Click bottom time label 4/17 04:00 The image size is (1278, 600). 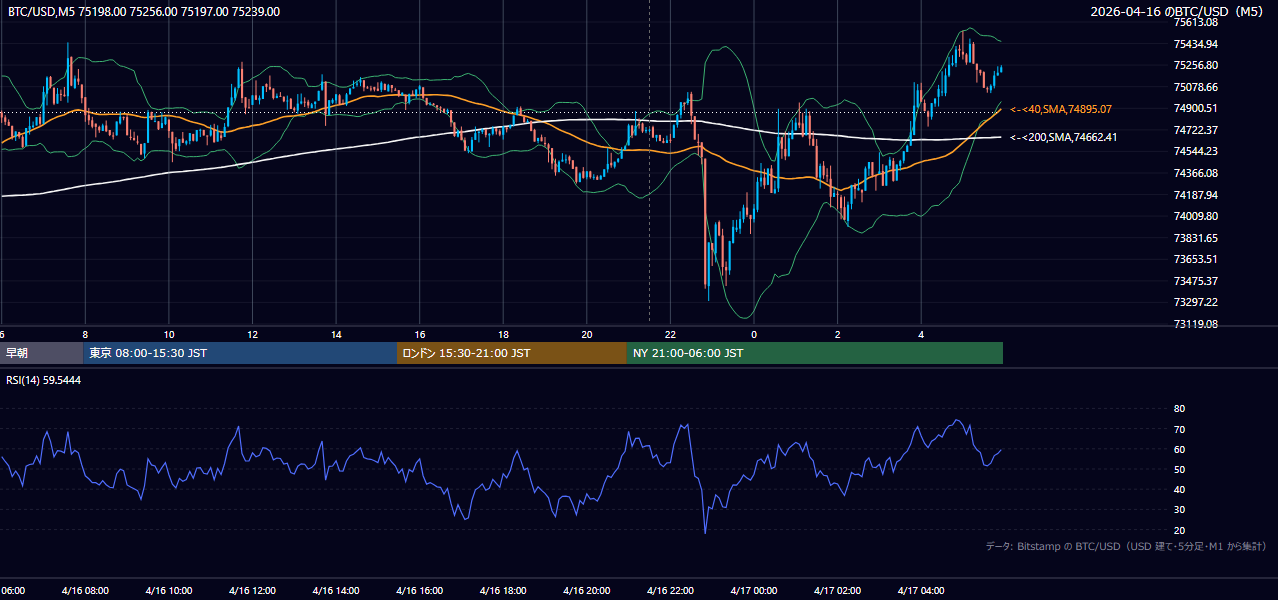921,591
